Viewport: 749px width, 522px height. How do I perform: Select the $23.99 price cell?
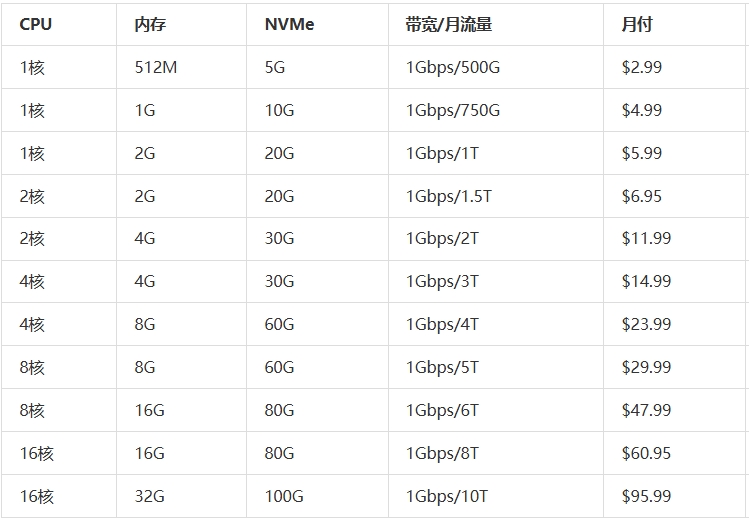point(646,325)
